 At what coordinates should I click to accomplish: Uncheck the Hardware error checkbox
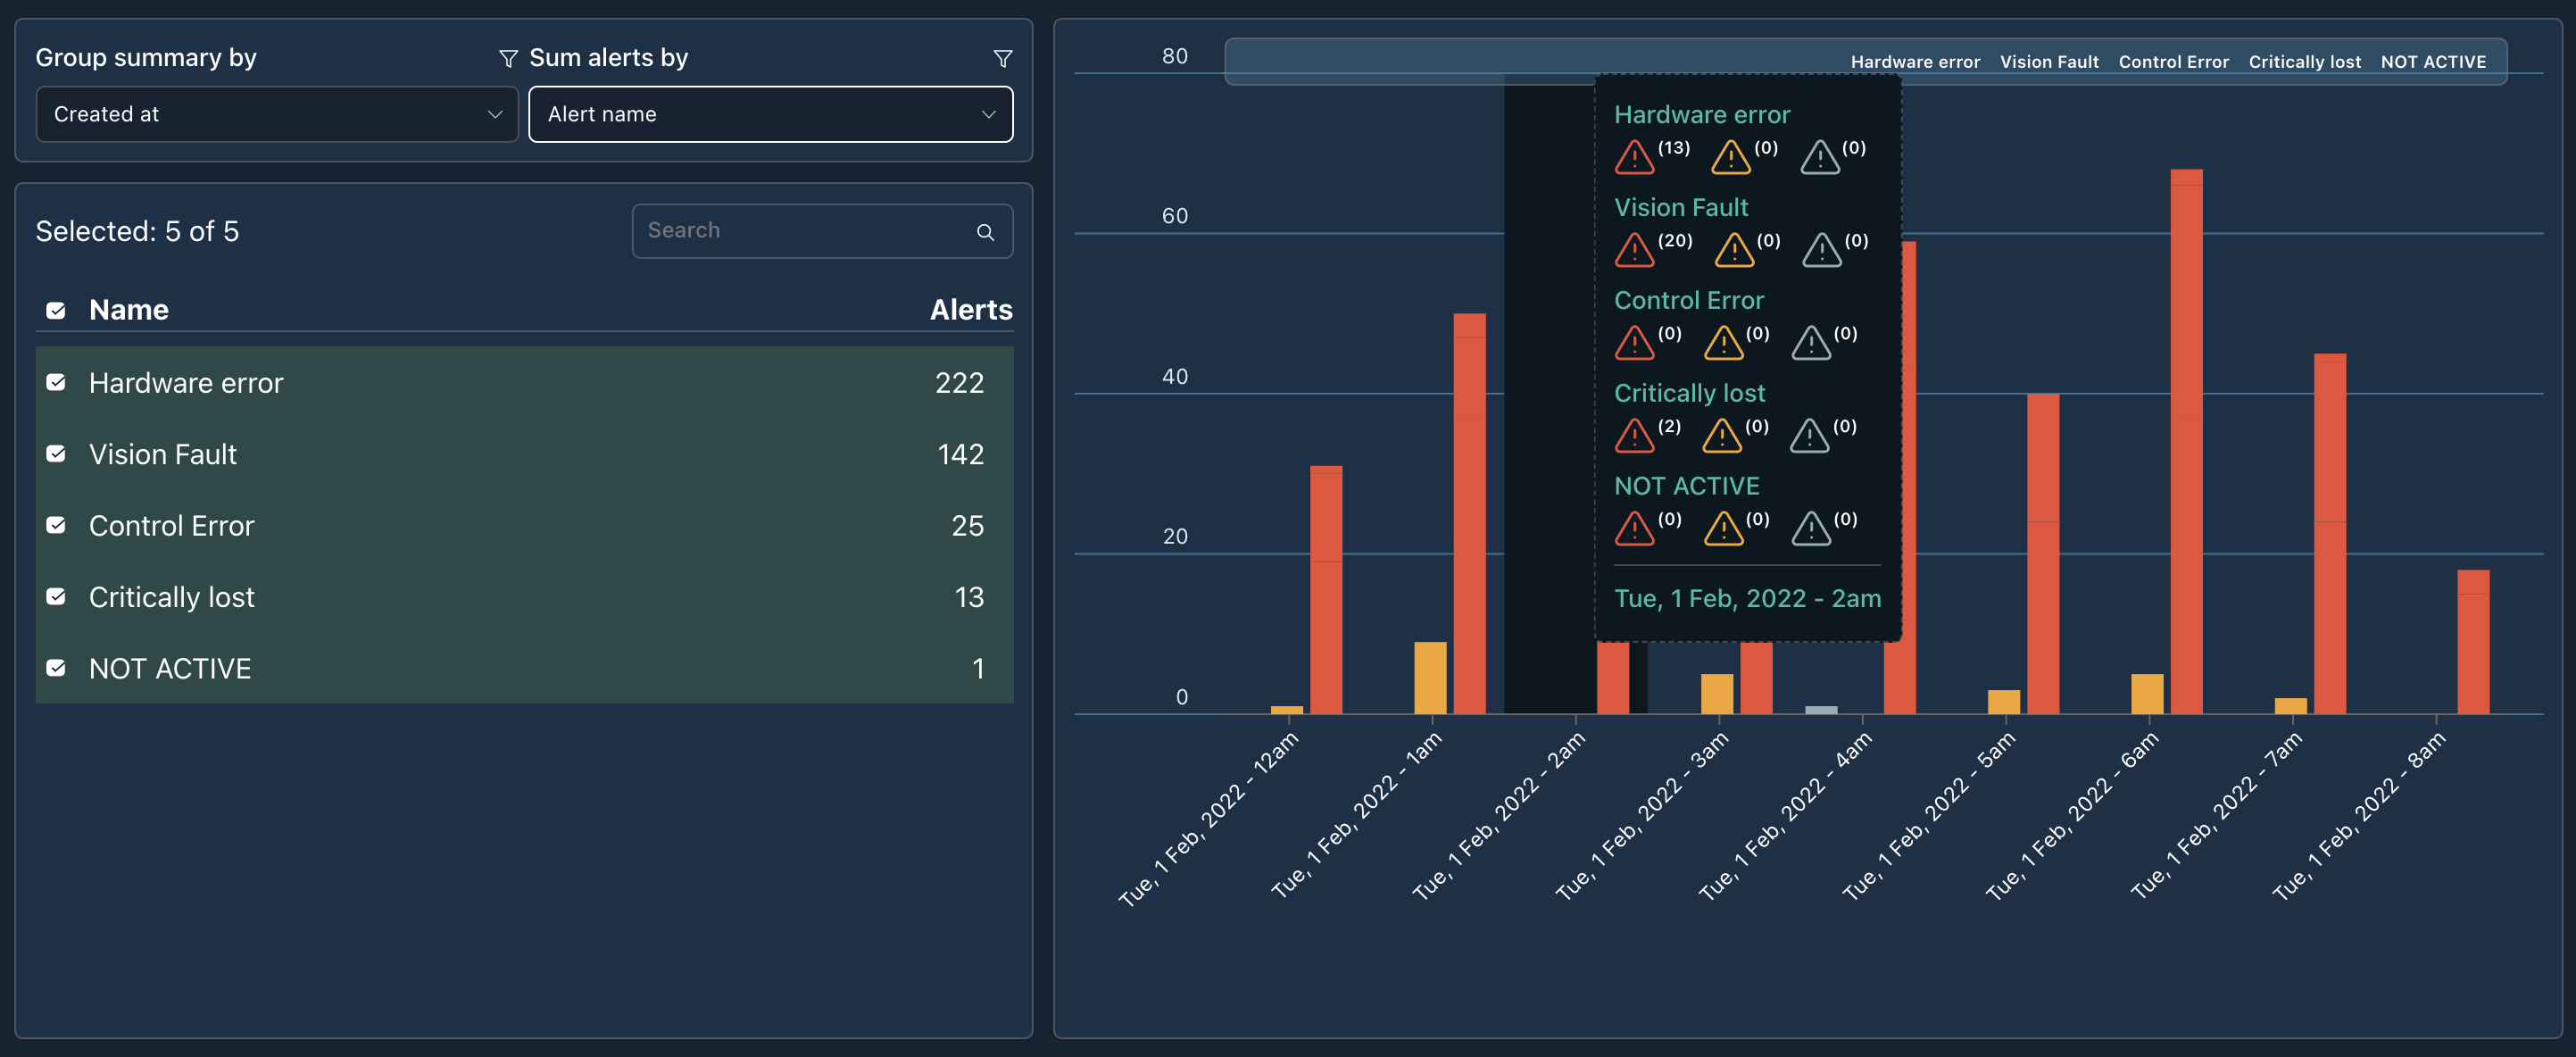pos(56,383)
